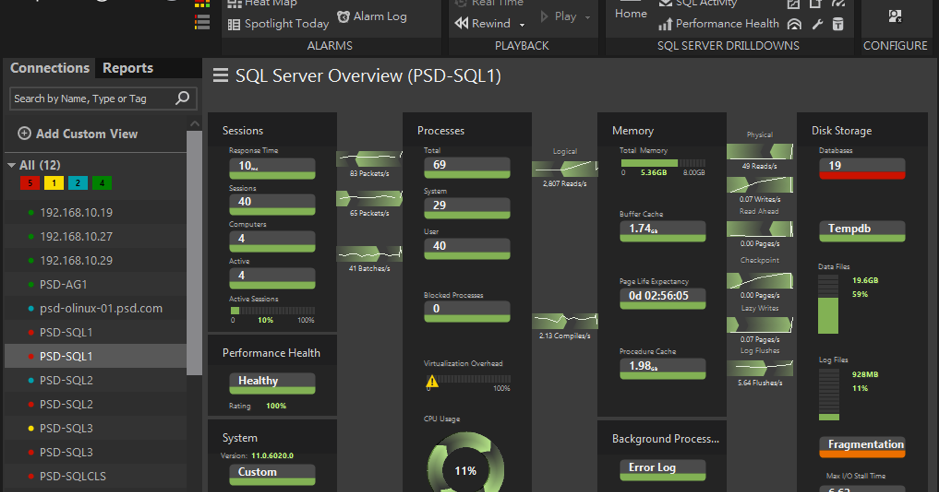939x492 pixels.
Task: Open the Play dropdown arrow
Action: (x=587, y=17)
